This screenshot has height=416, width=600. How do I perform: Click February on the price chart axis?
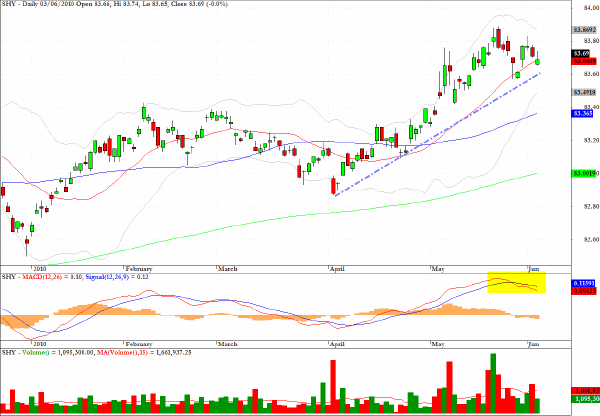tap(139, 269)
